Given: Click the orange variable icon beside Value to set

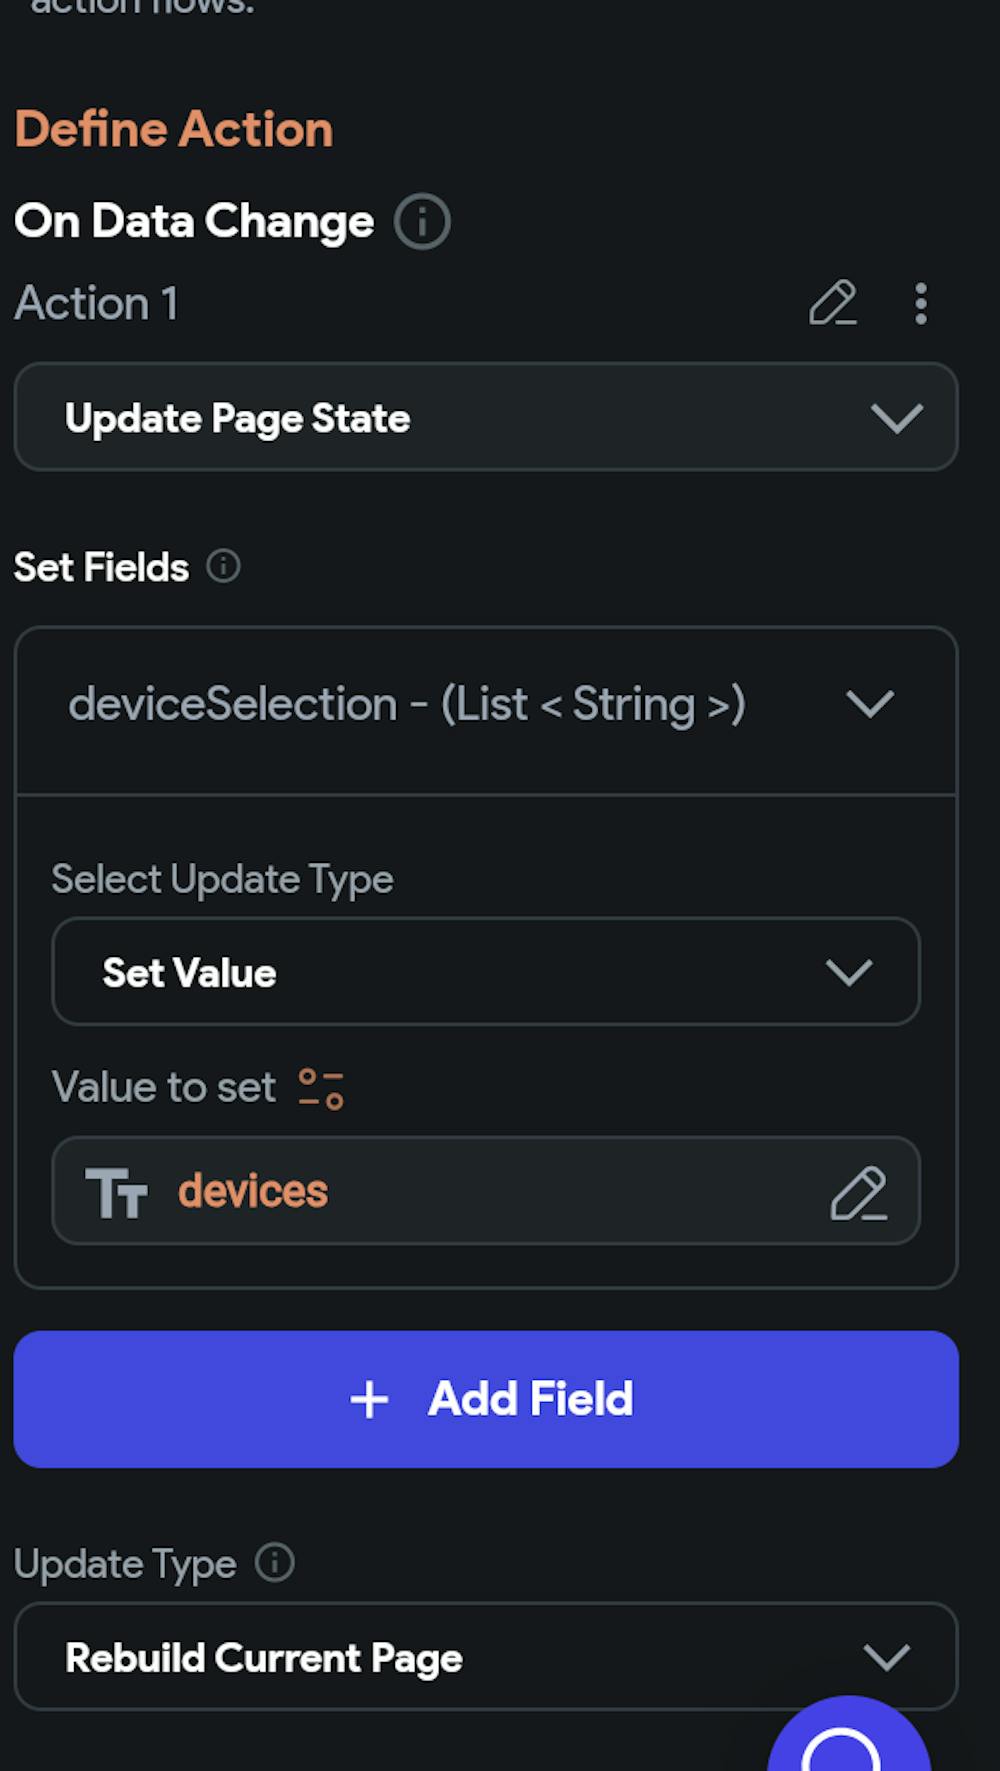Looking at the screenshot, I should 321,1088.
